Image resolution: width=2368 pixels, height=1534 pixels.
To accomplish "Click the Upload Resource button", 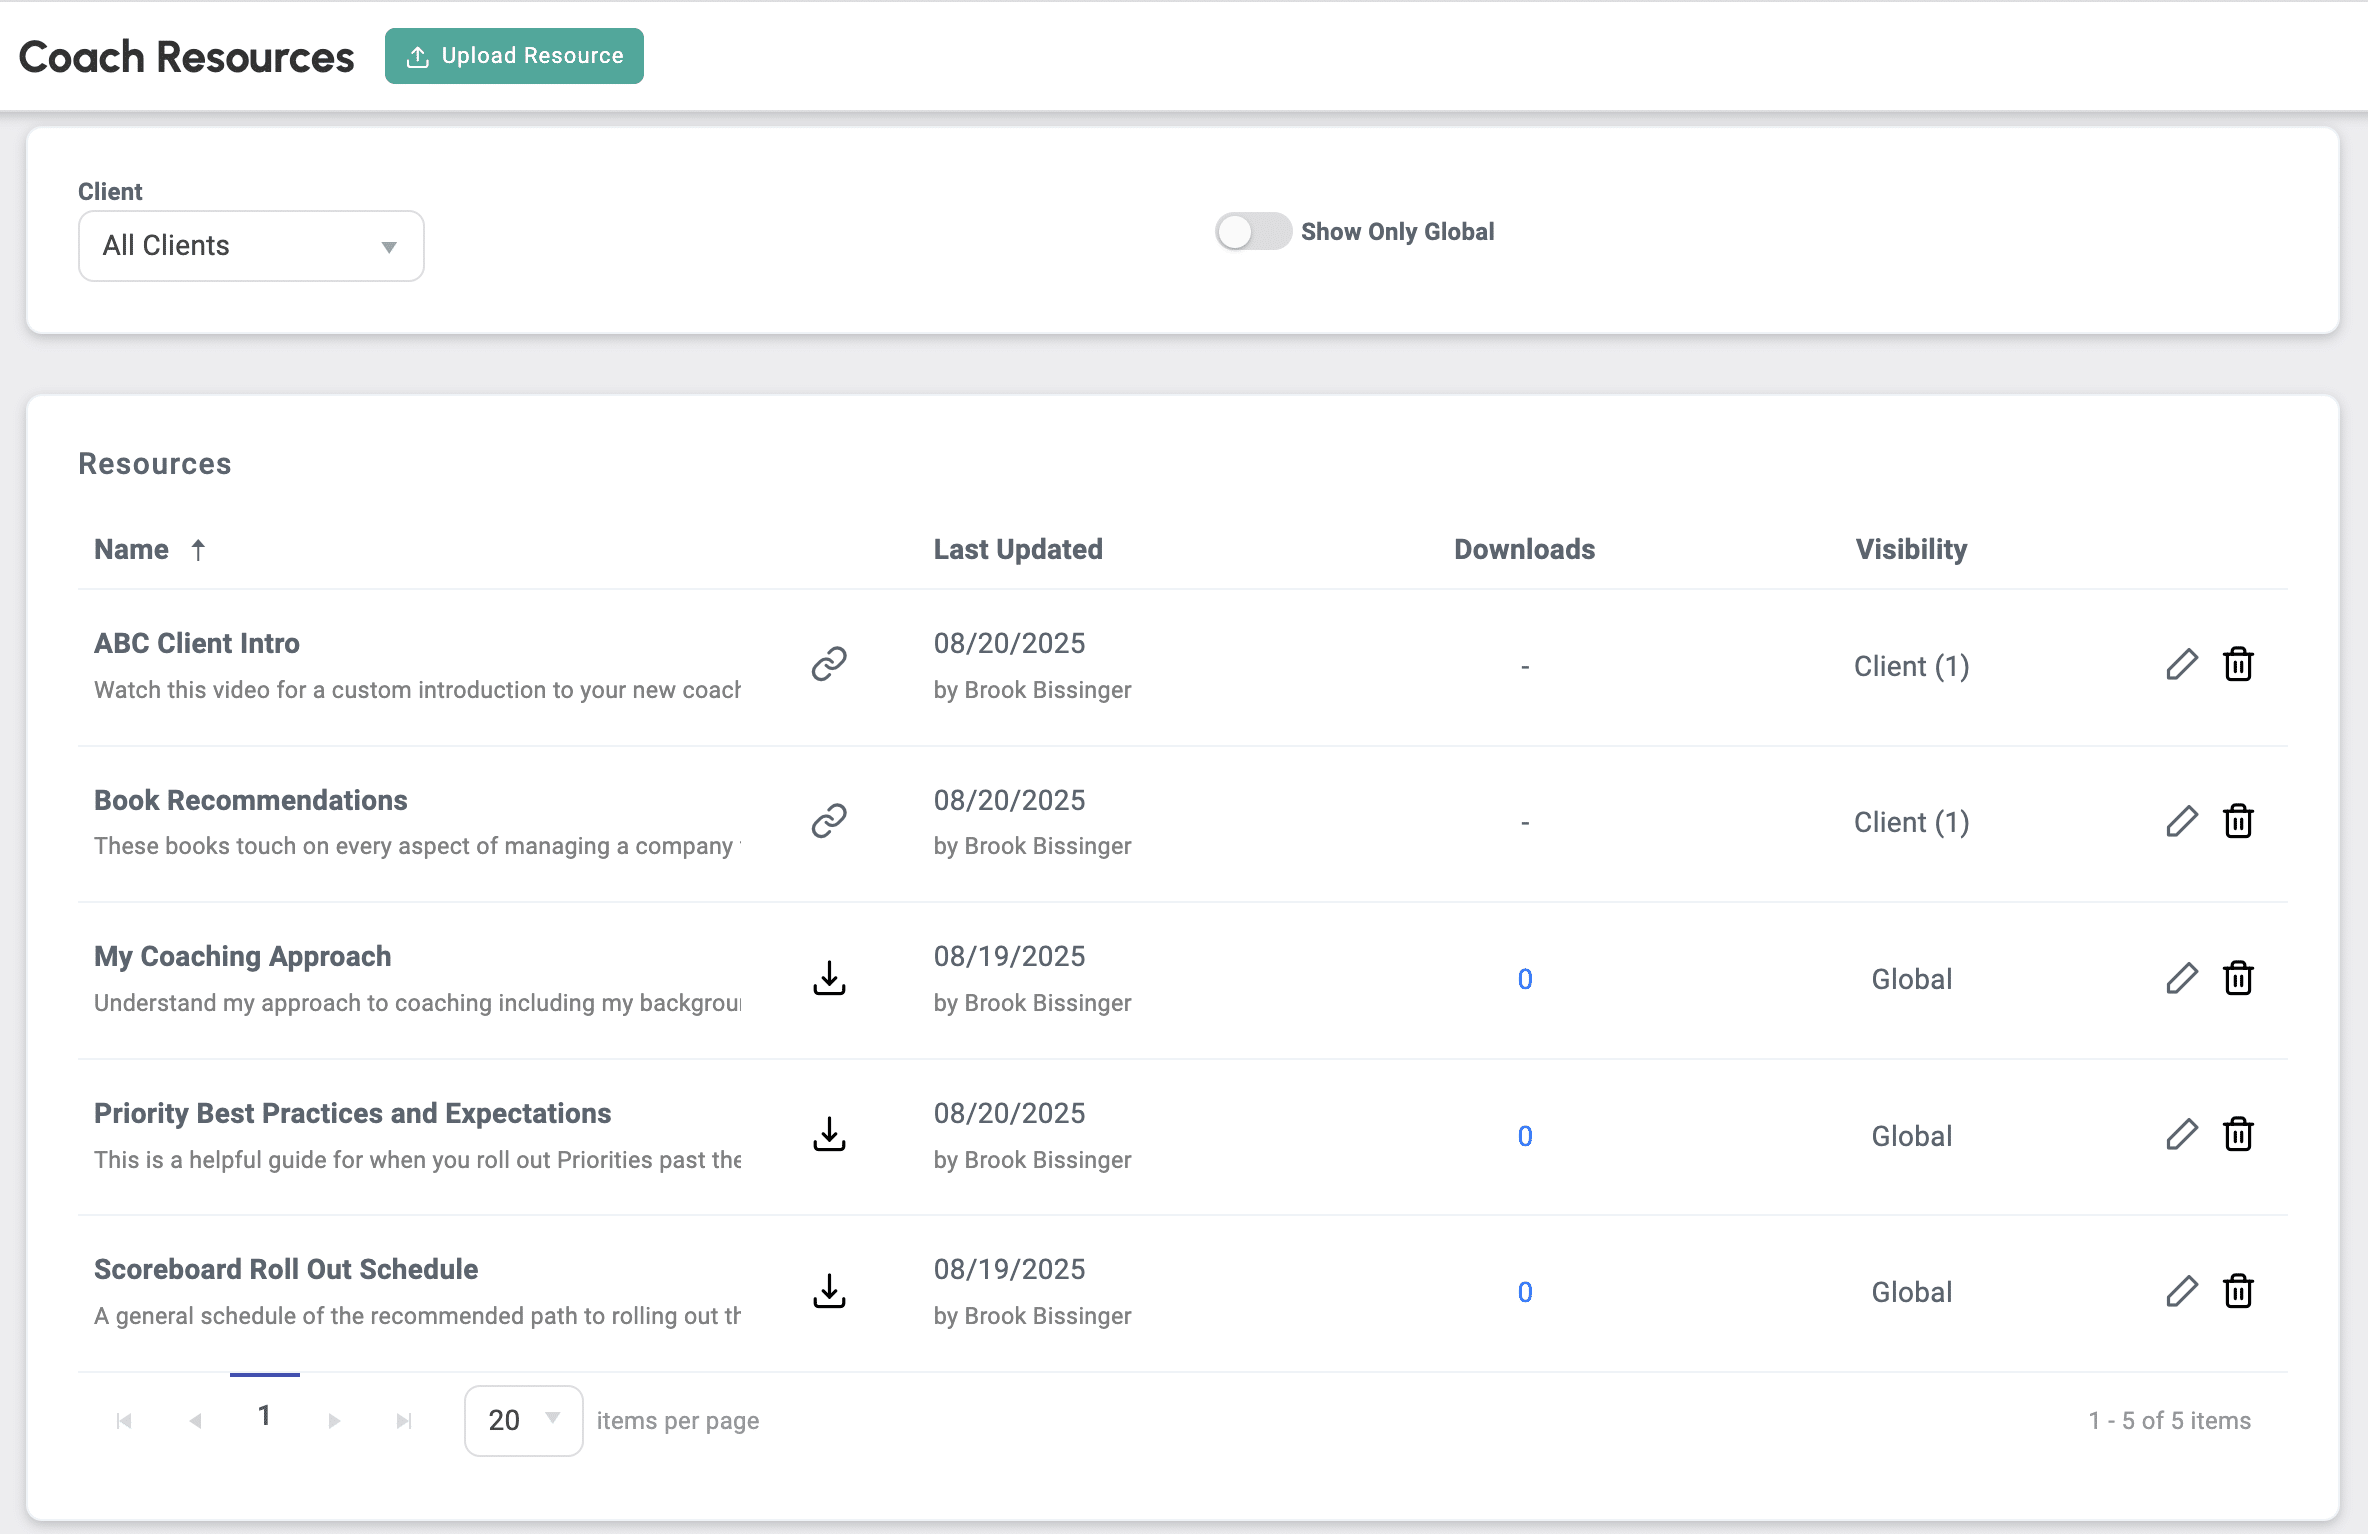I will tap(514, 56).
